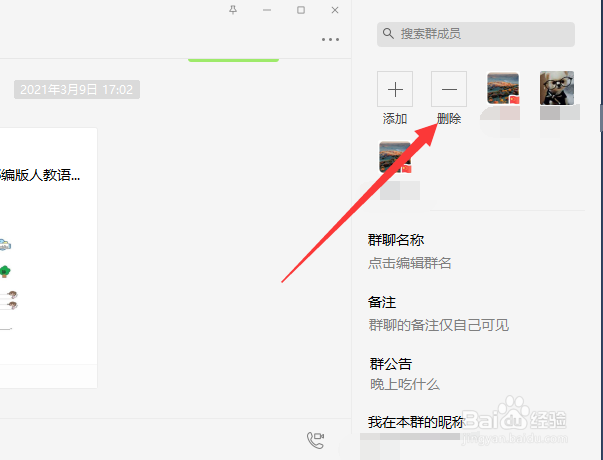Open the group notice 晚上吃什么

pyautogui.click(x=405, y=384)
